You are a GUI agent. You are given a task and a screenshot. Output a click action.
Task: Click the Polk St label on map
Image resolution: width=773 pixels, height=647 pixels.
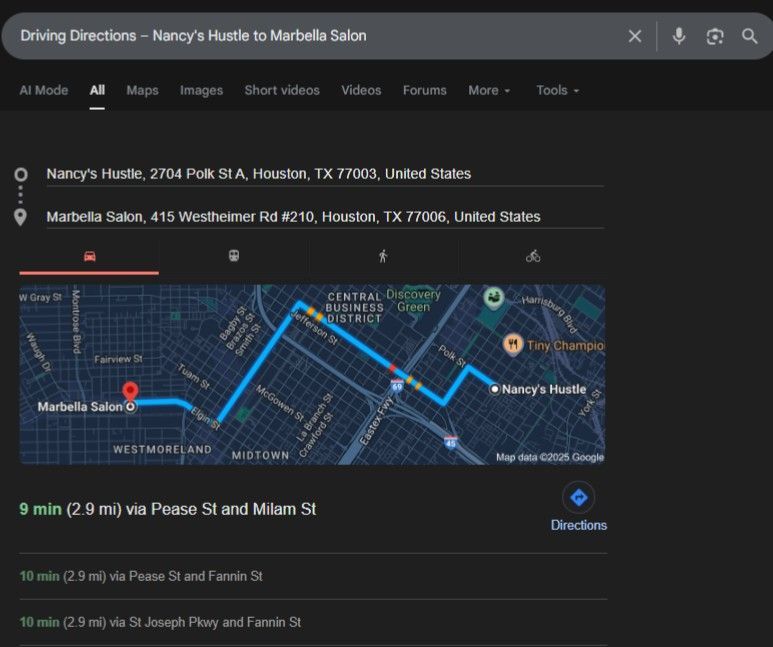452,356
